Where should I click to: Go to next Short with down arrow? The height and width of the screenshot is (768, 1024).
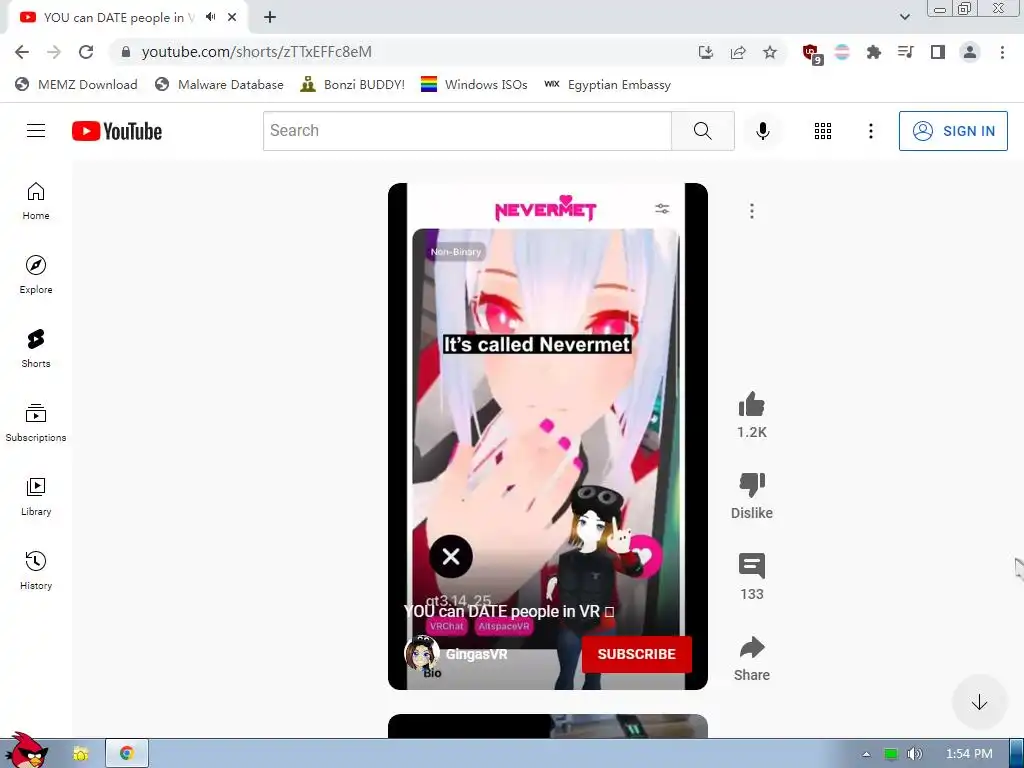[x=979, y=703]
